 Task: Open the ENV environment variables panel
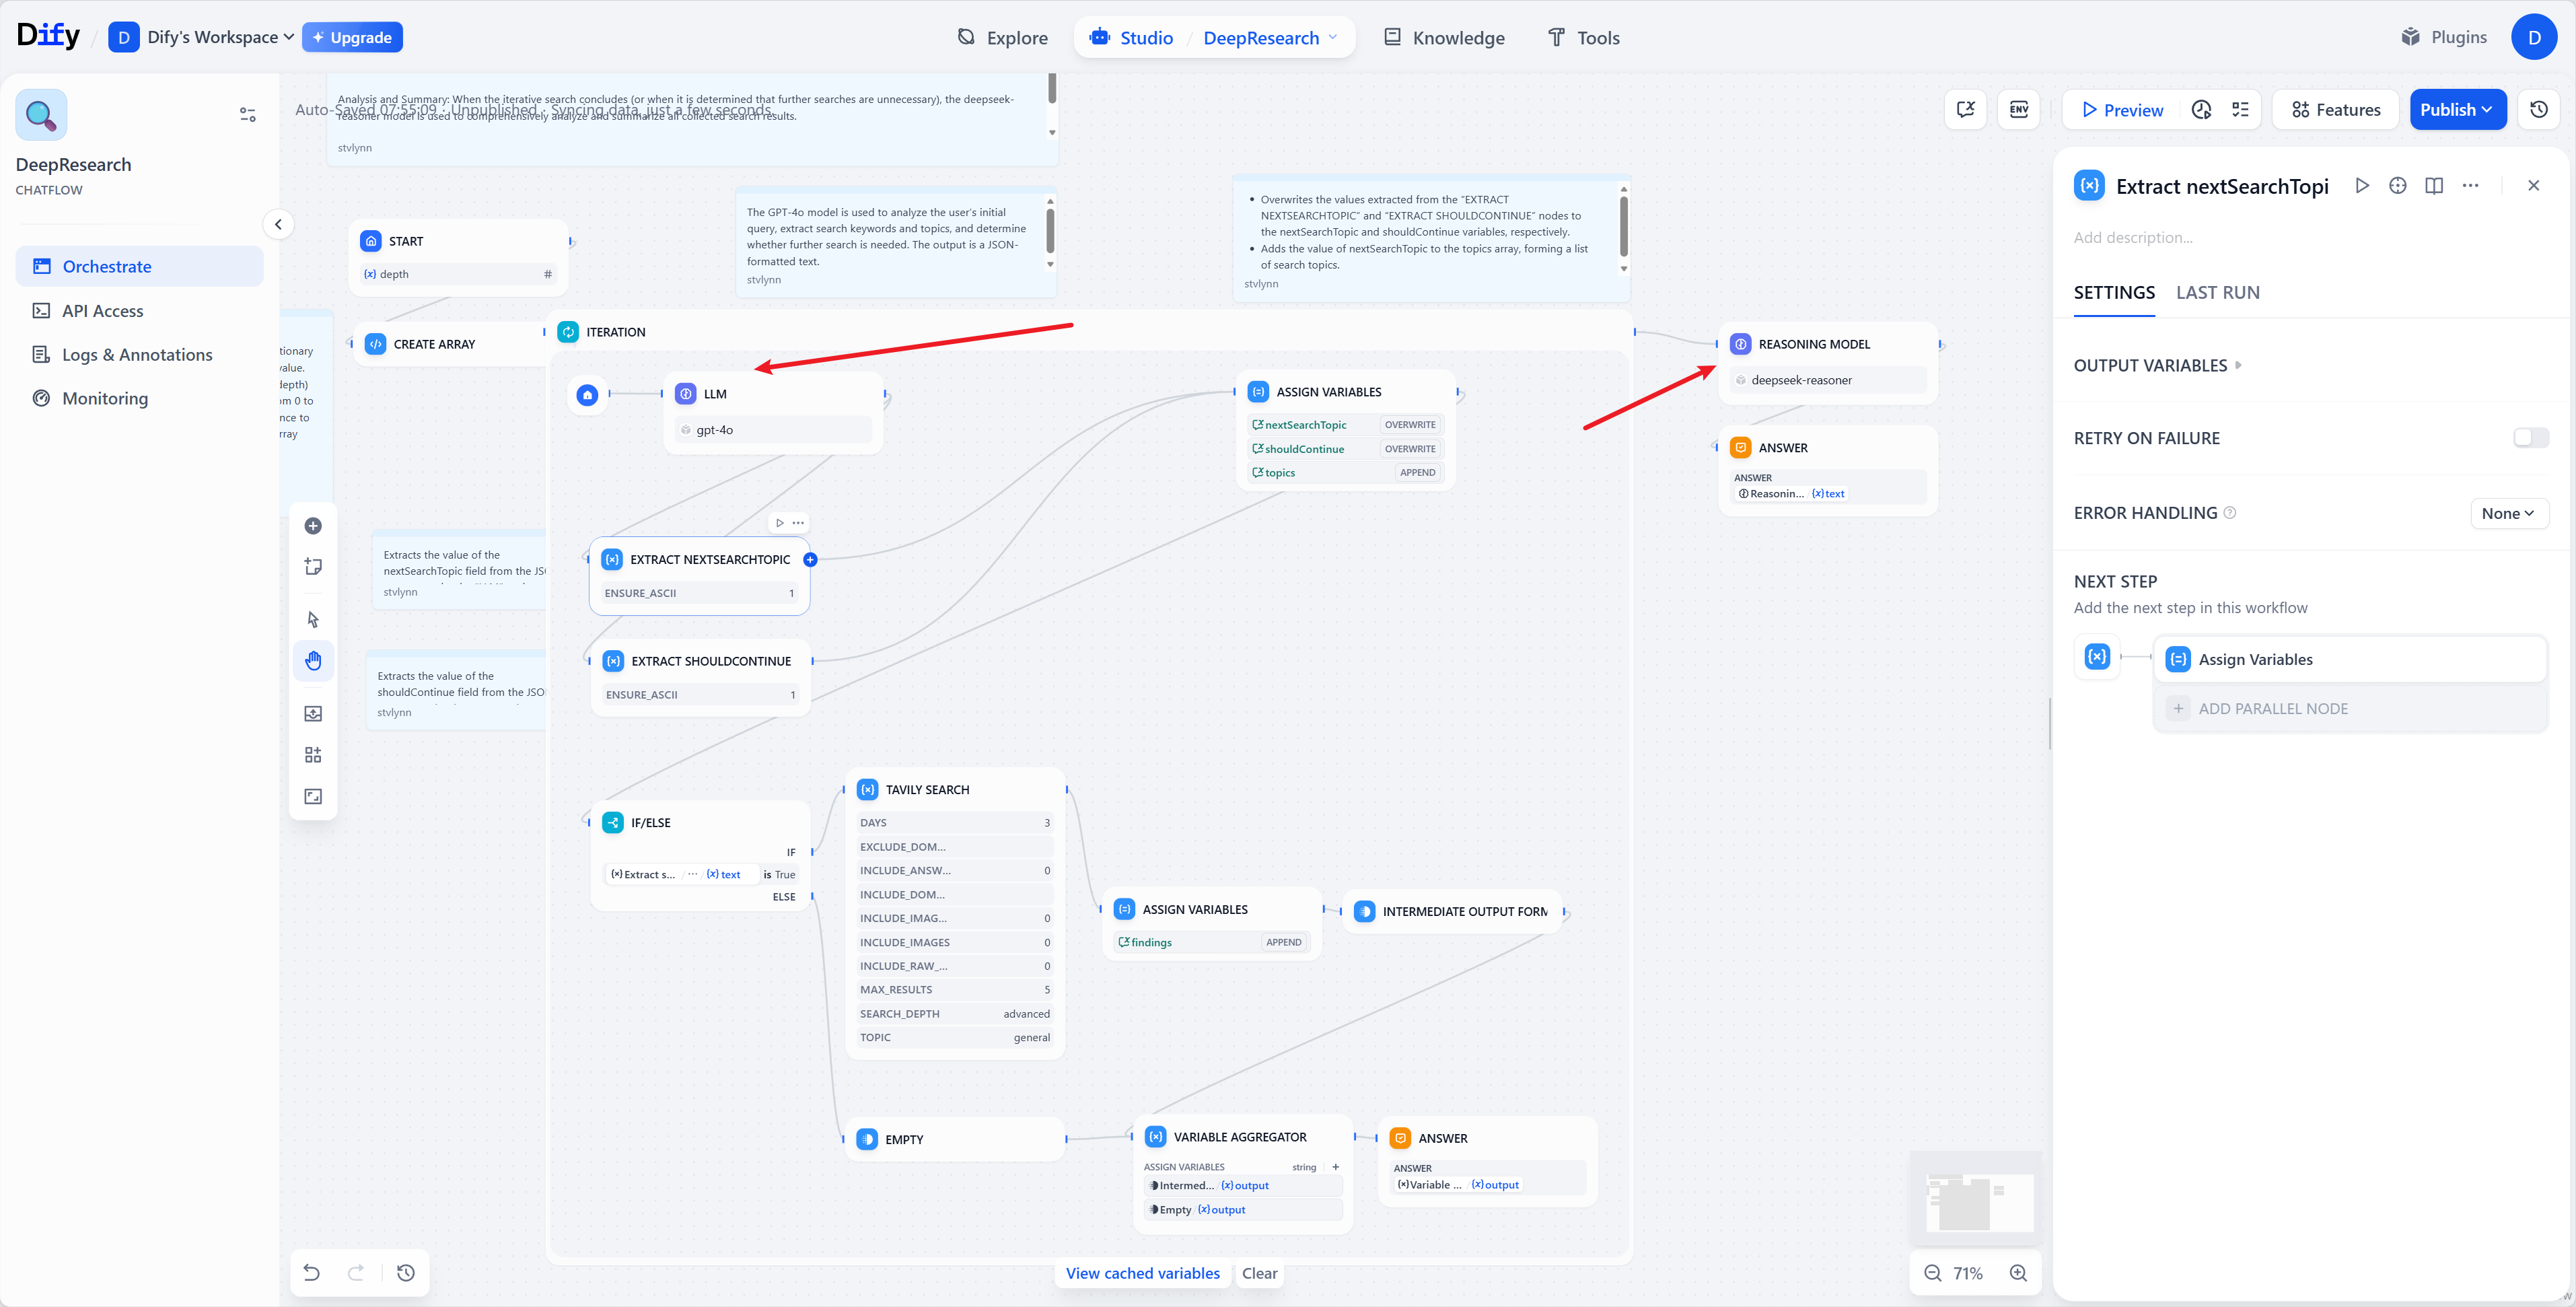(2018, 109)
